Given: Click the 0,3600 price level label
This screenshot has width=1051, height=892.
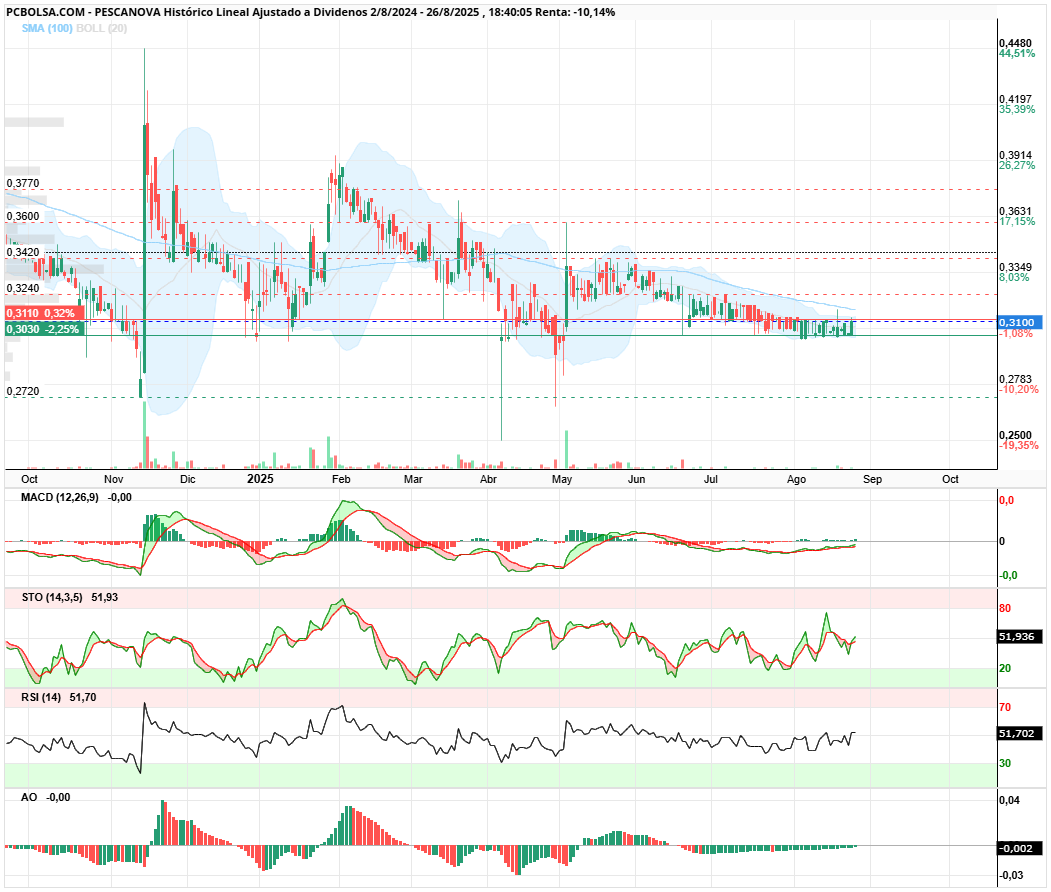Looking at the screenshot, I should [x=23, y=216].
